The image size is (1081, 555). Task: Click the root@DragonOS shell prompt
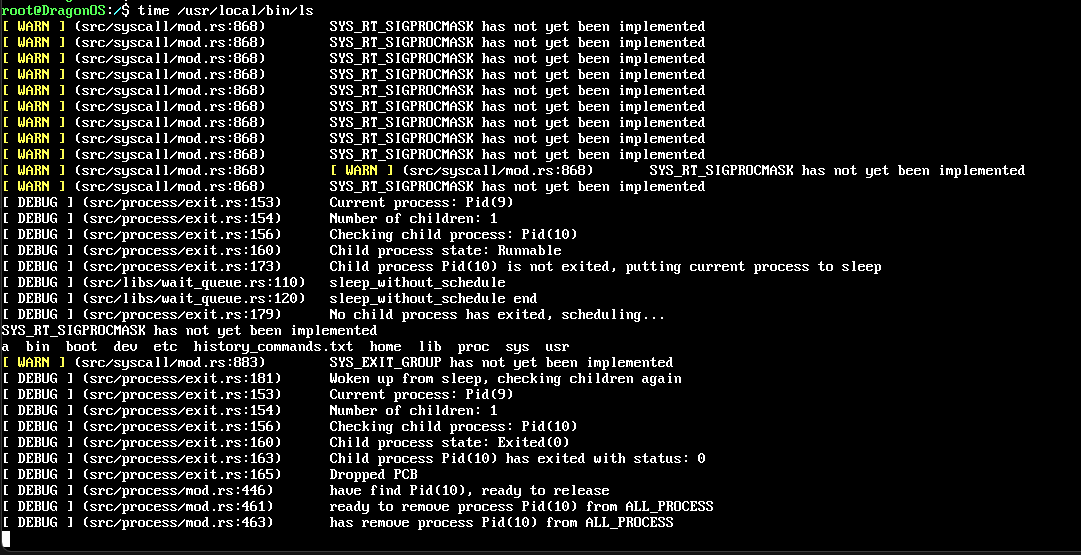coord(60,9)
